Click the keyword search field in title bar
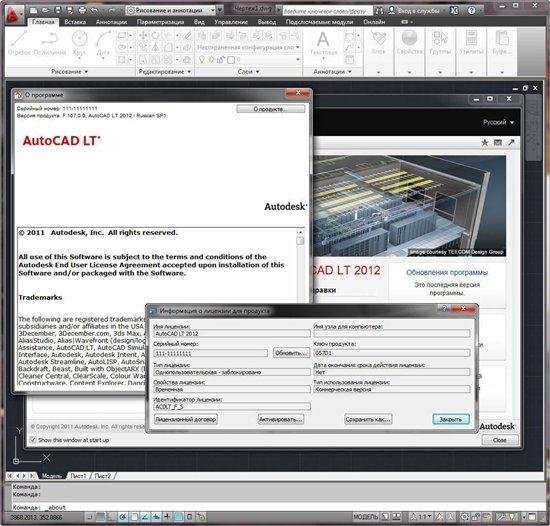This screenshot has height=526, width=550. point(327,11)
